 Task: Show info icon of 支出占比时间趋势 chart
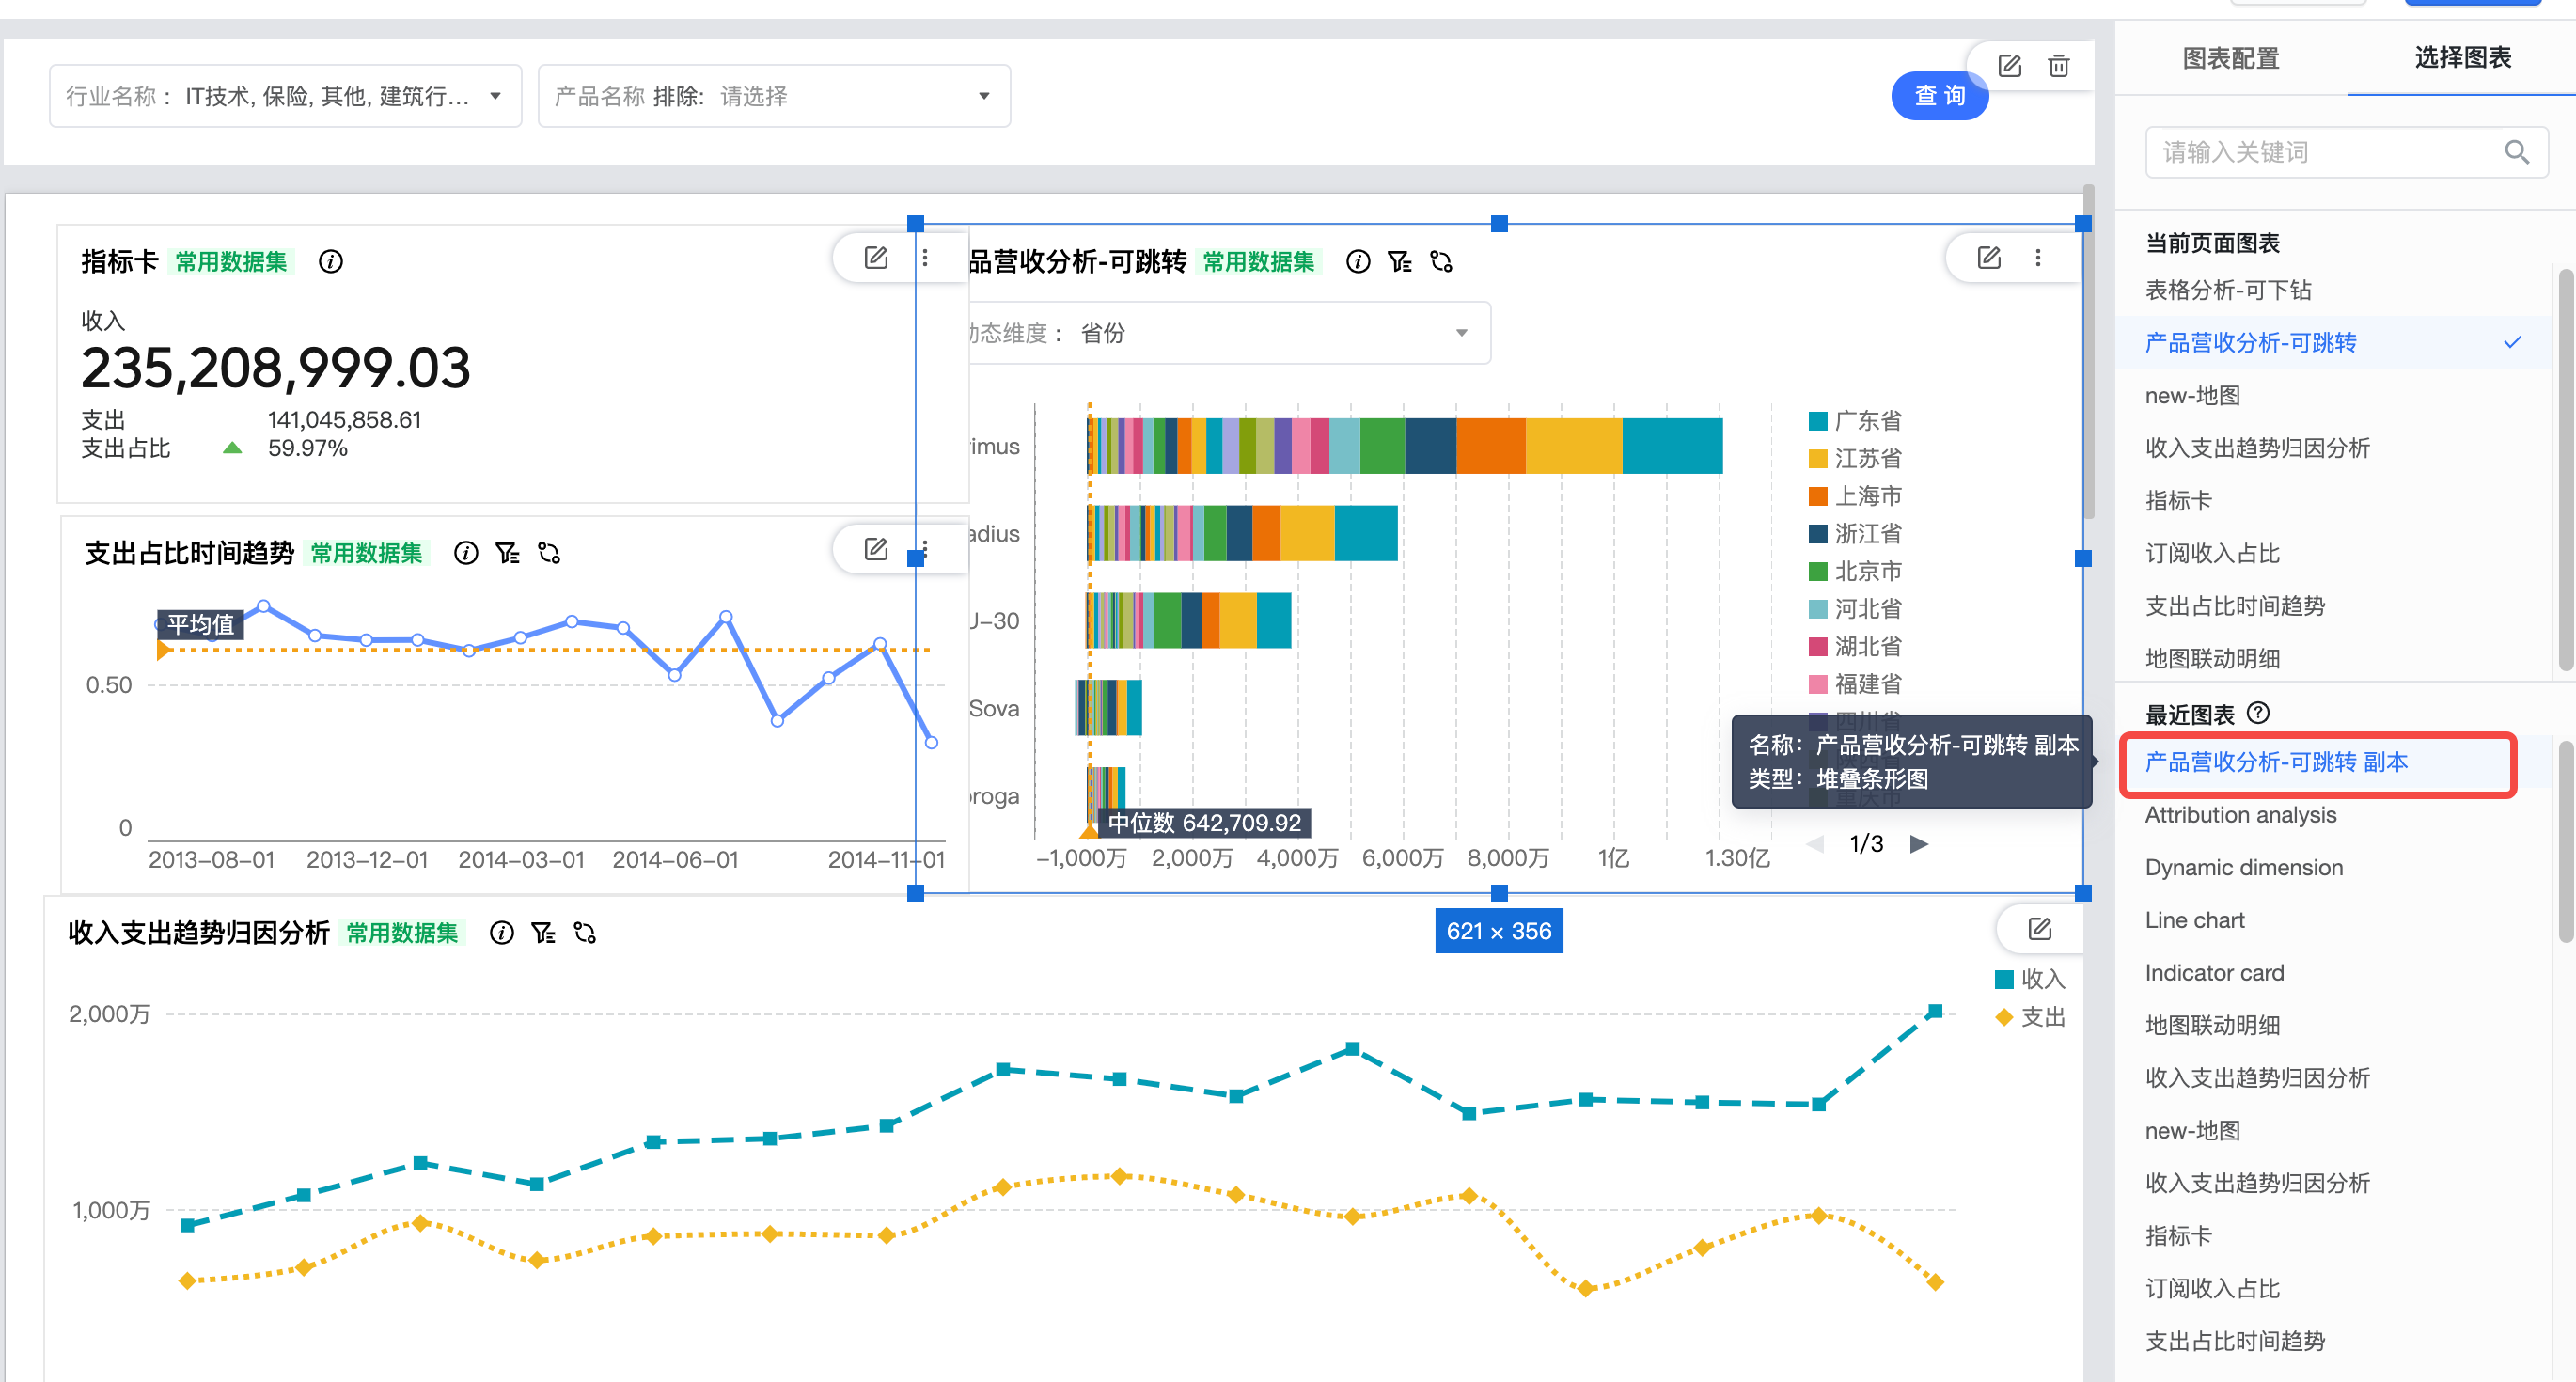pyautogui.click(x=466, y=553)
